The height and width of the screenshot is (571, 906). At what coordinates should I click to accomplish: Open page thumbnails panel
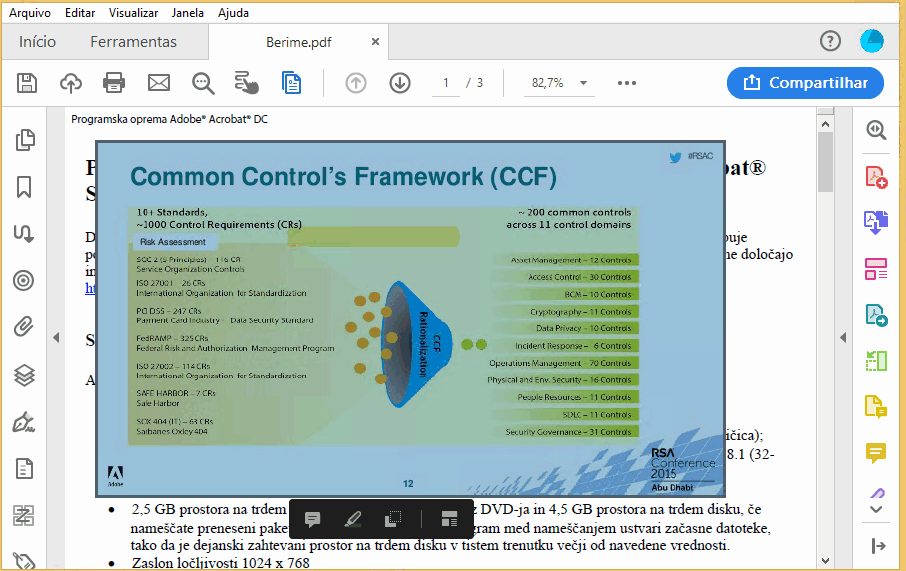coord(24,140)
